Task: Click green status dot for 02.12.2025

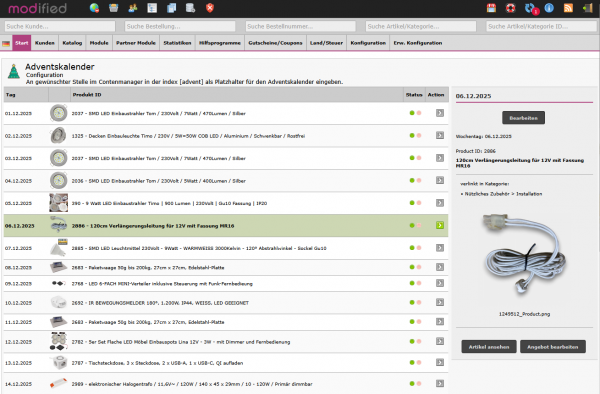Action: pos(412,135)
